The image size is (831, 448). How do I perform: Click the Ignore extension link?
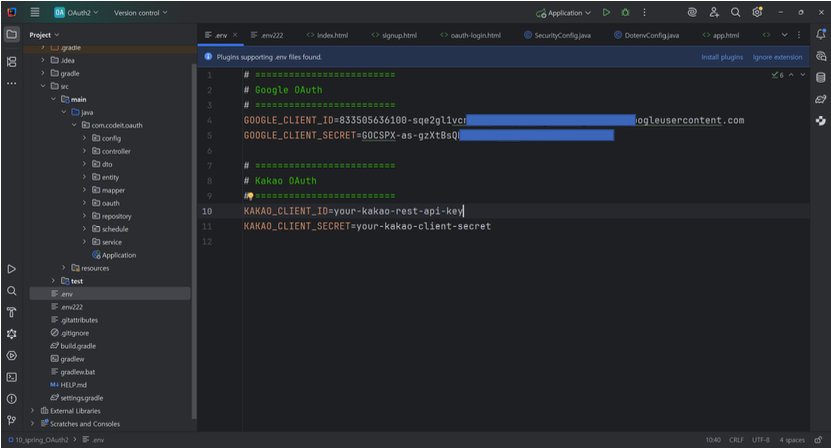tap(777, 57)
